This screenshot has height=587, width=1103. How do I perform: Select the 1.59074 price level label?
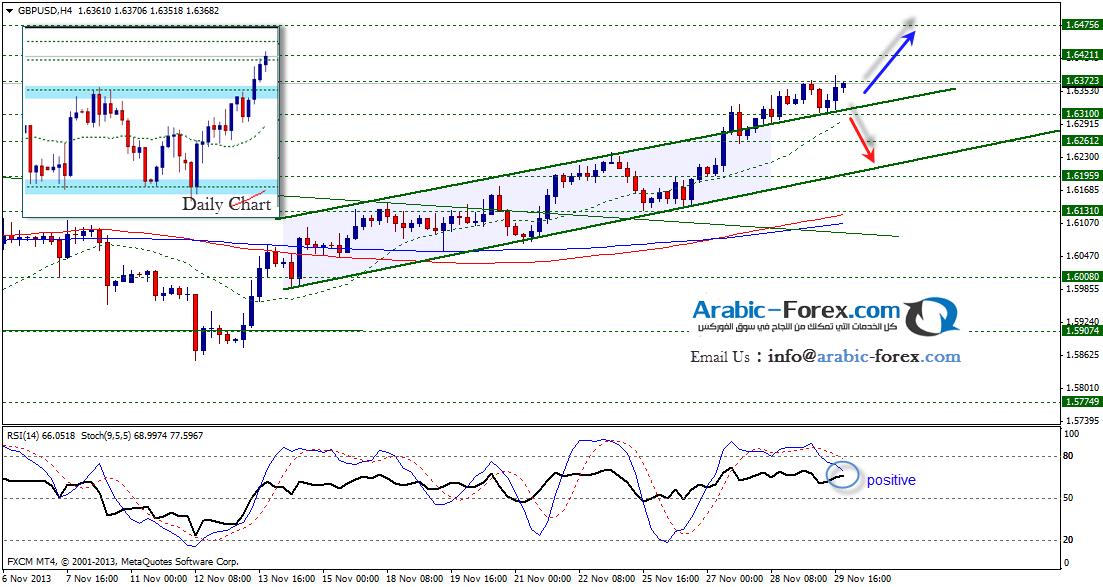tap(1082, 330)
